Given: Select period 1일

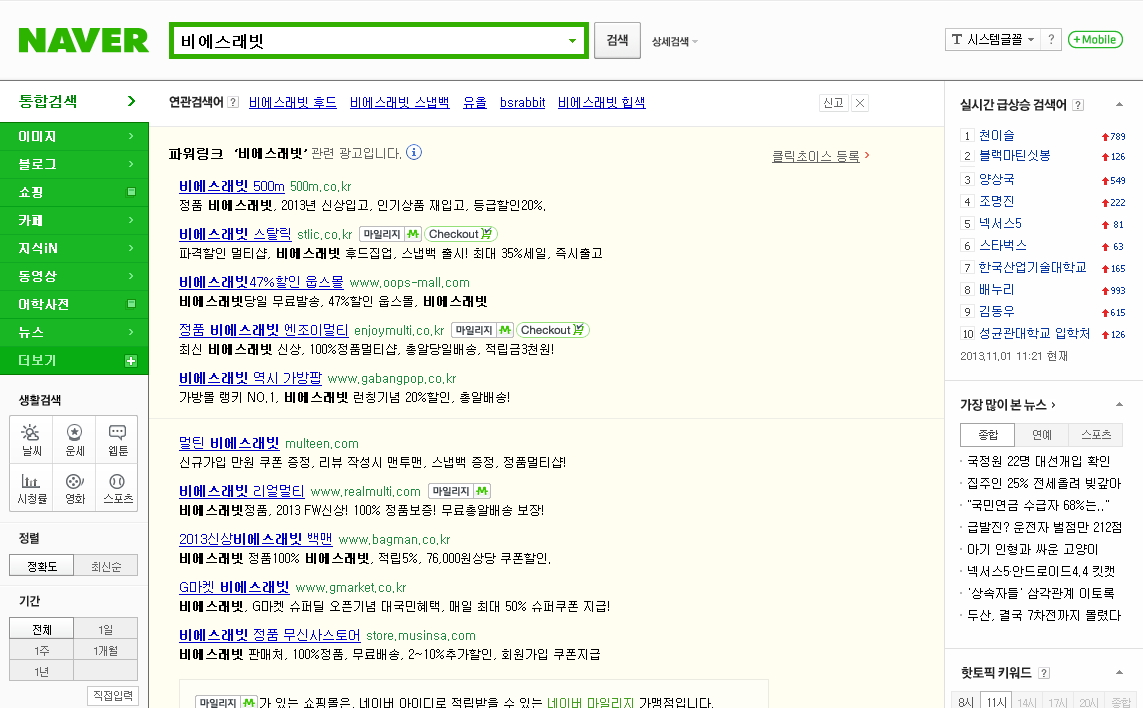Looking at the screenshot, I should (x=106, y=629).
